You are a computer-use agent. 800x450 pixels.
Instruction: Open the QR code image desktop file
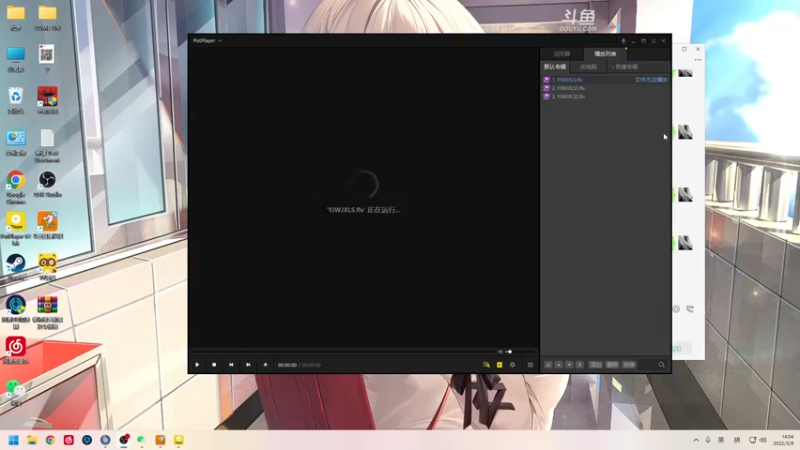pos(46,59)
